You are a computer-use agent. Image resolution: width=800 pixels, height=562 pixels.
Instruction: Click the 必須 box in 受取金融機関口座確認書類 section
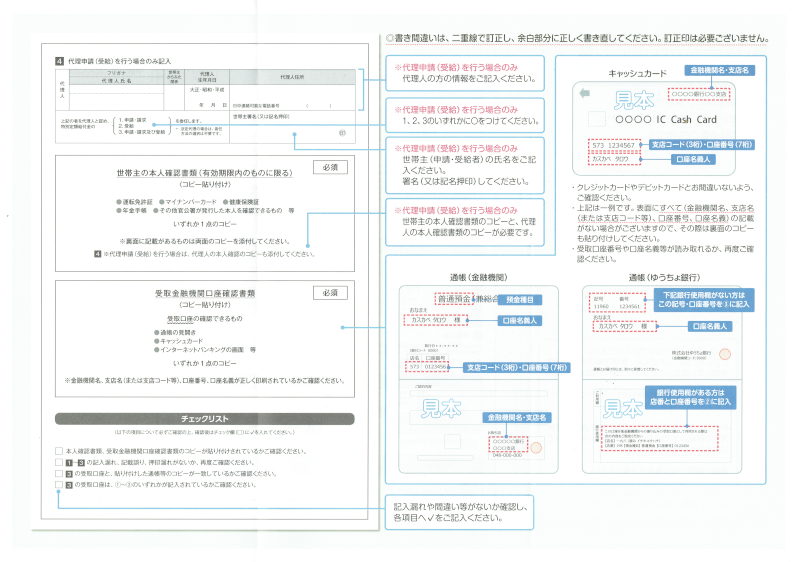[x=330, y=293]
